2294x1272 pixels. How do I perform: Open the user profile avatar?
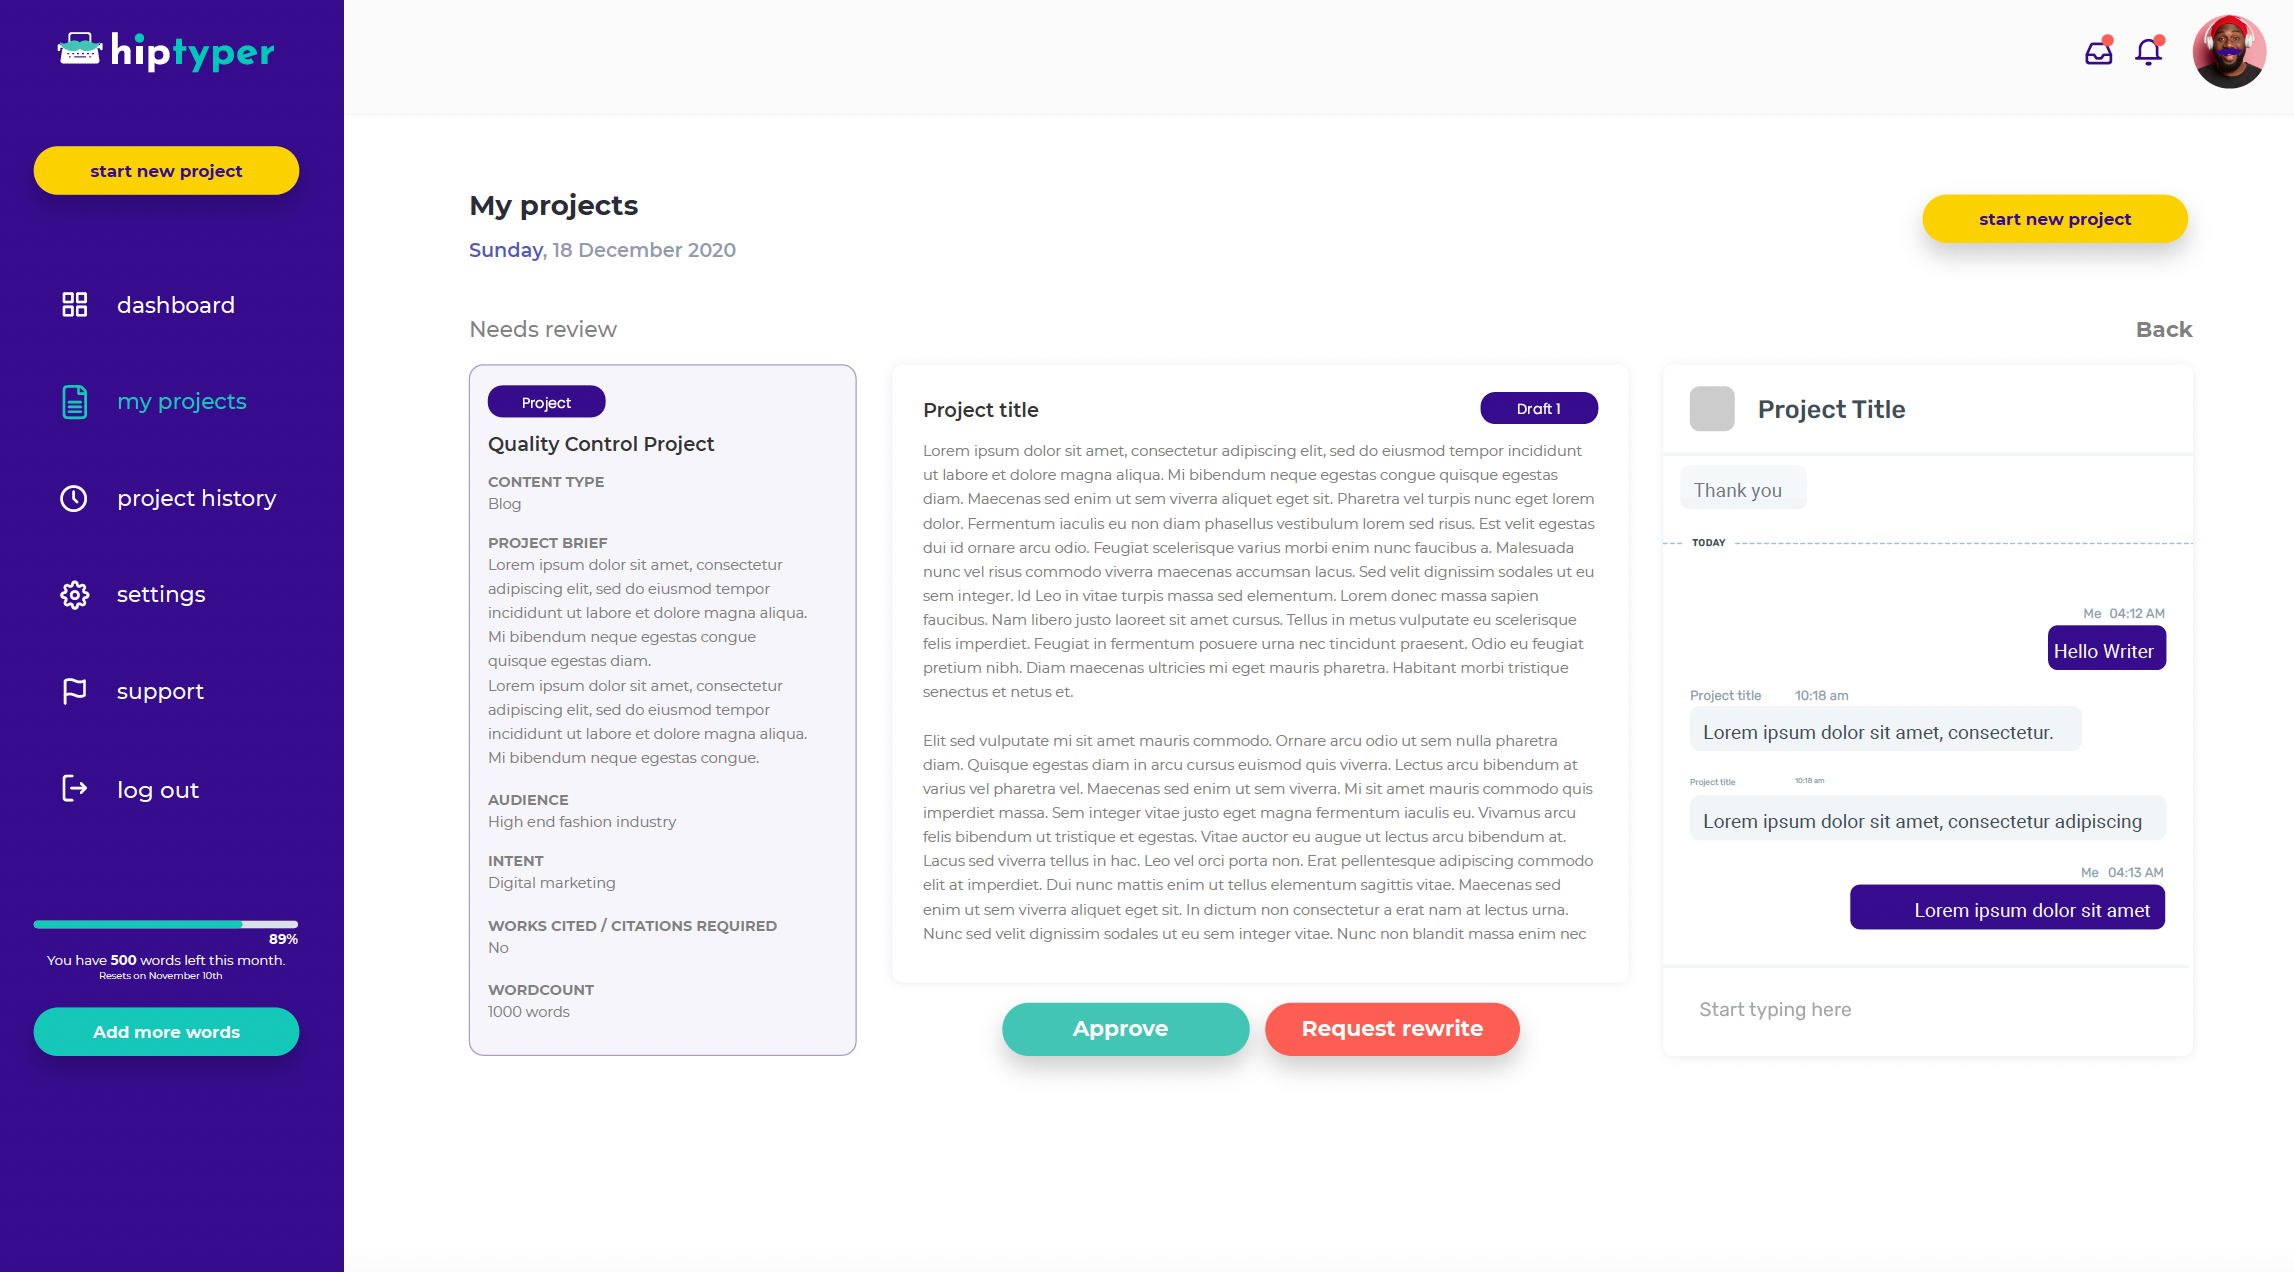(x=2229, y=52)
